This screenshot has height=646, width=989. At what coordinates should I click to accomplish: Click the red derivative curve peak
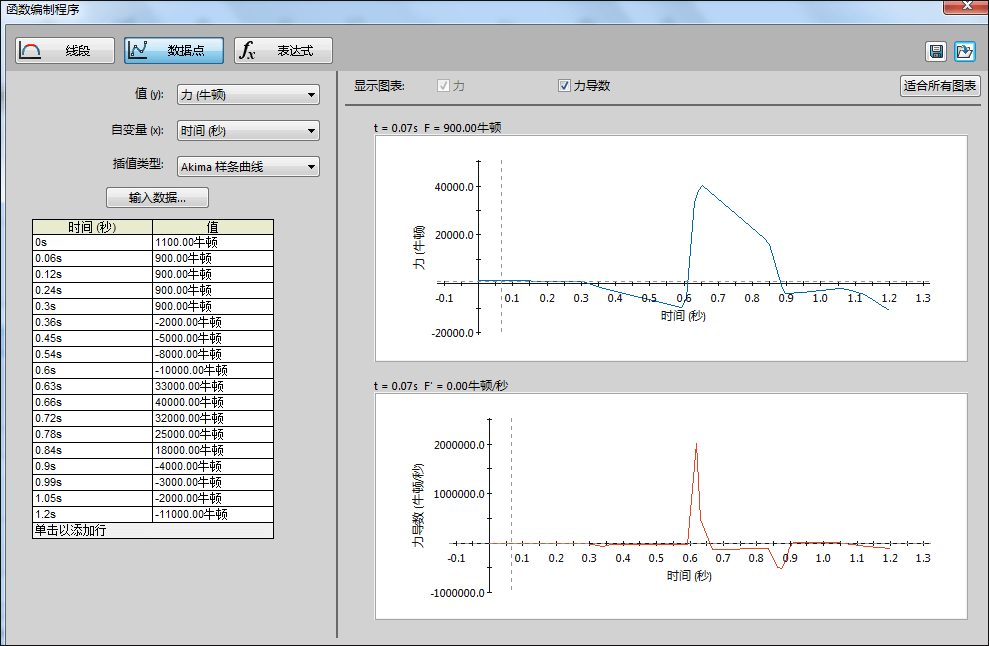[x=696, y=443]
